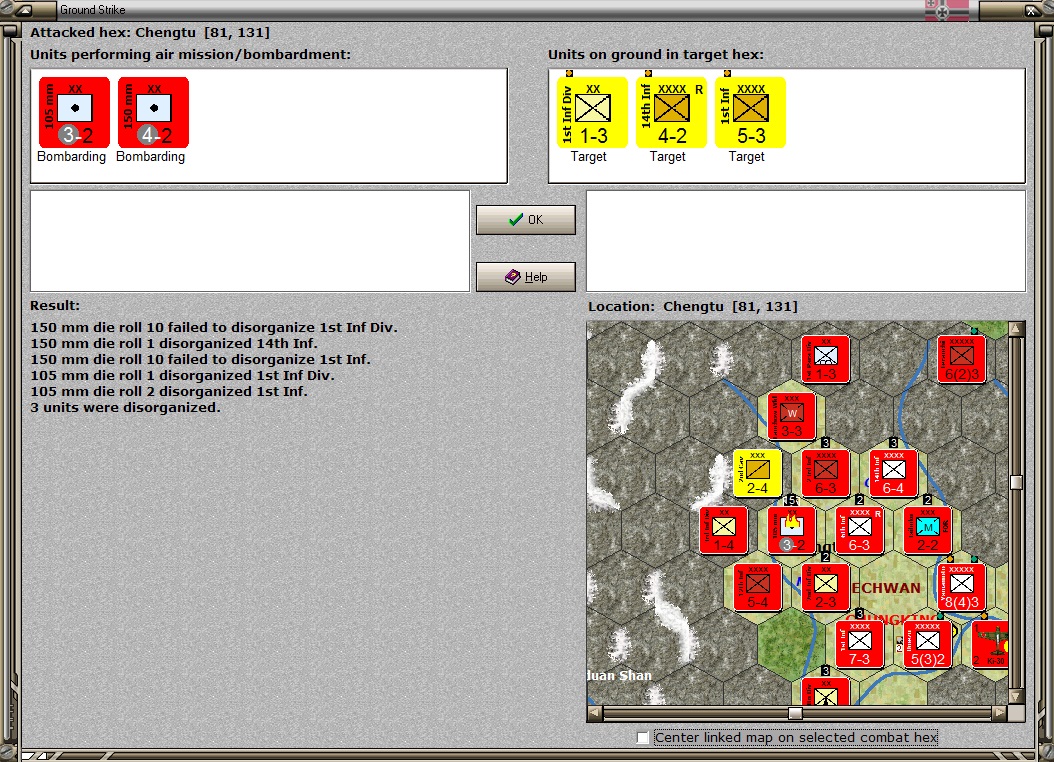Select the 14th Inf 4-2 target counter
This screenshot has width=1054, height=762.
[671, 112]
